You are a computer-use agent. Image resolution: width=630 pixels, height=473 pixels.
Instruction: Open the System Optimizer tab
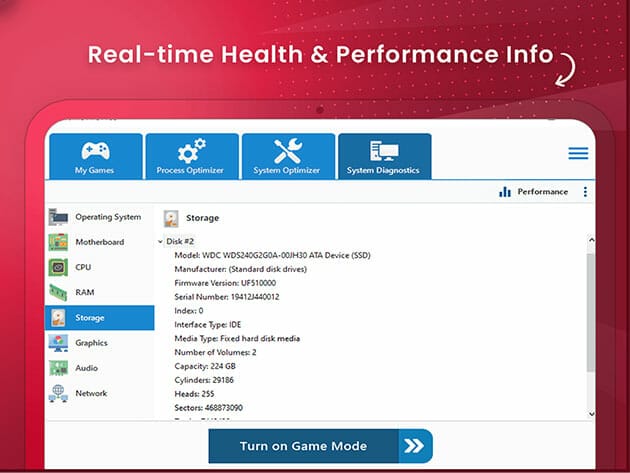click(287, 158)
